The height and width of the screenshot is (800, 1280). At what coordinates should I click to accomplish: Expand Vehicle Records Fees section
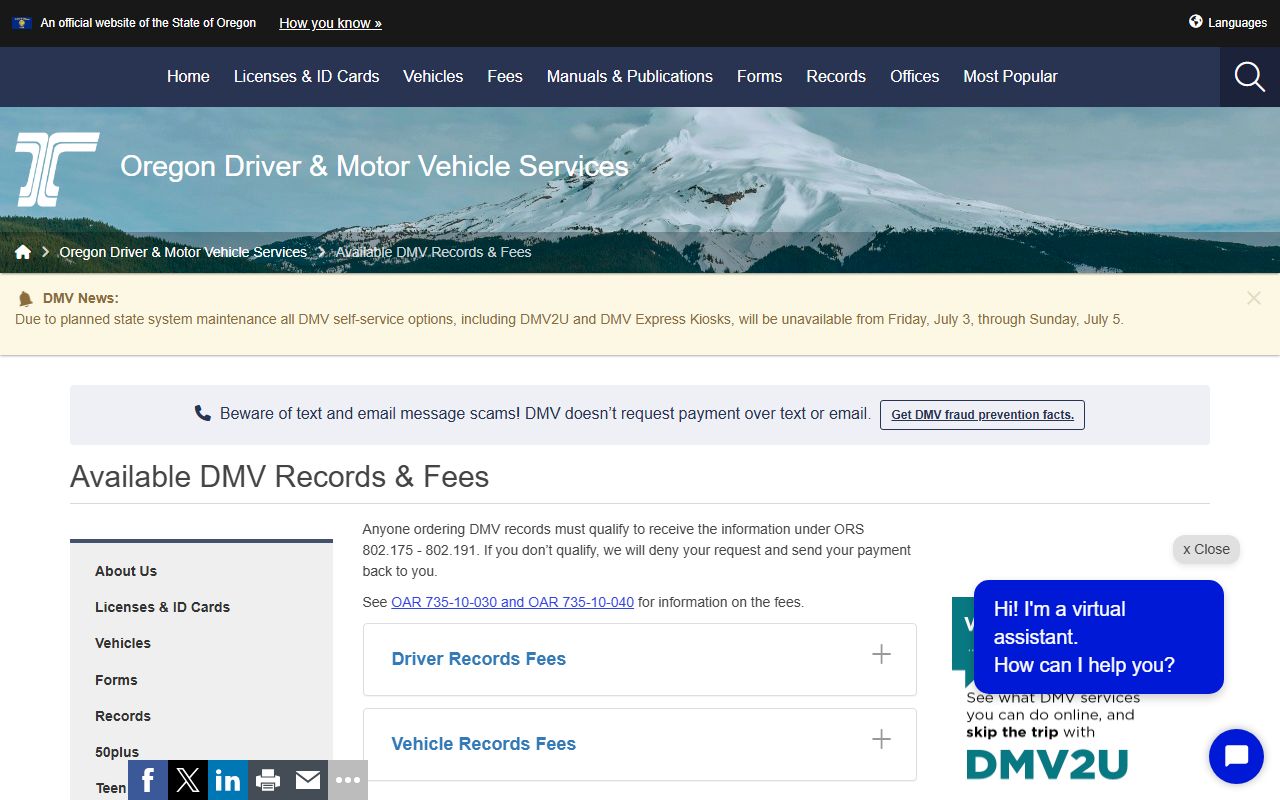click(640, 744)
